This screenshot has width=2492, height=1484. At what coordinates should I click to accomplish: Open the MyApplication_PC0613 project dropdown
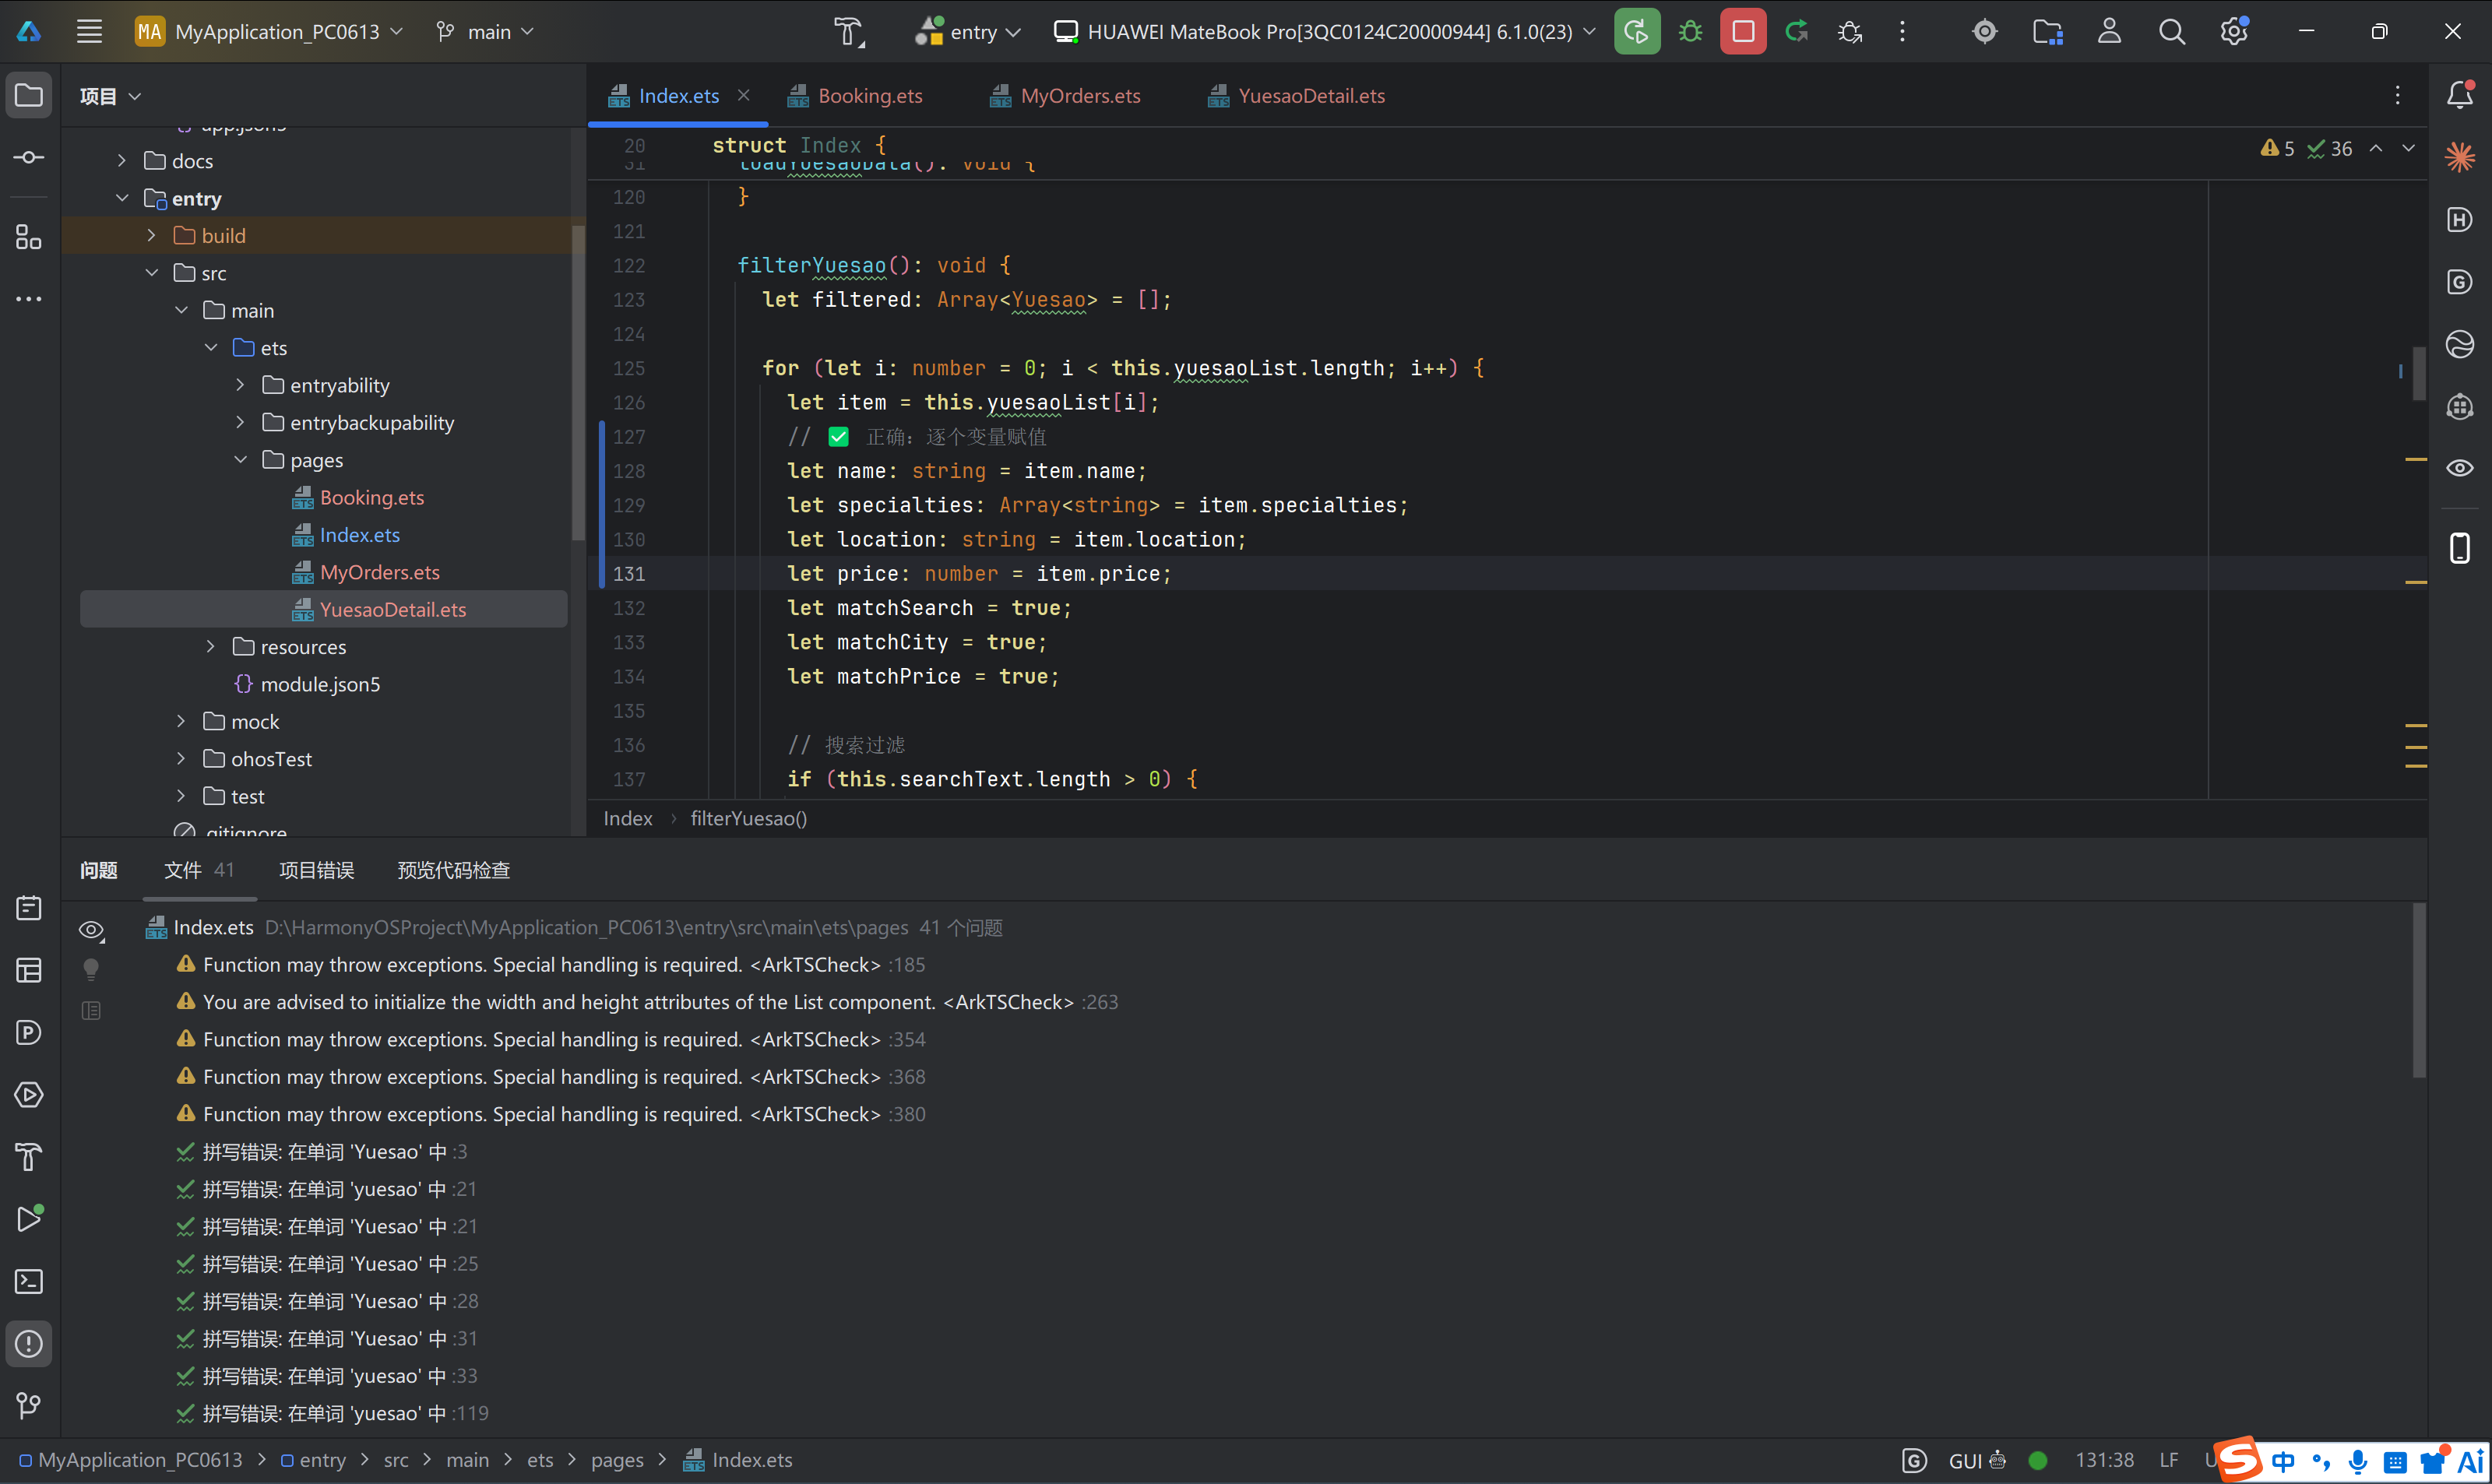pyautogui.click(x=269, y=31)
